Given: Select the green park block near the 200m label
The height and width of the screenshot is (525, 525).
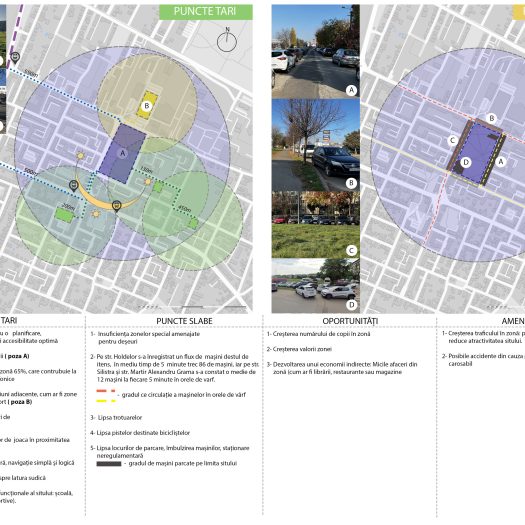Looking at the screenshot, I should click(x=64, y=216).
